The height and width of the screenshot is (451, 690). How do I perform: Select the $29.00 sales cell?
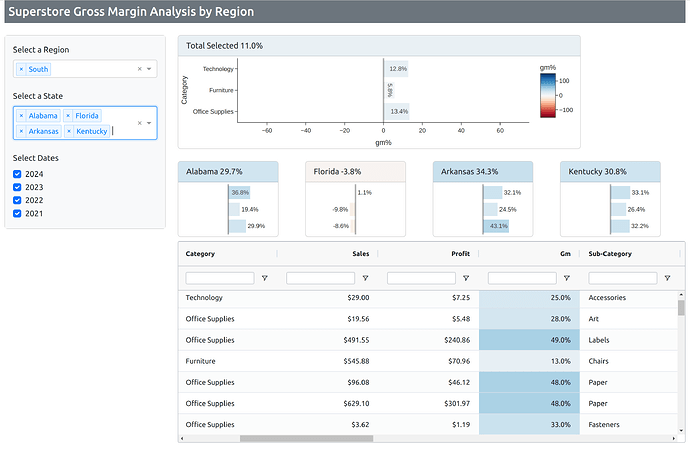327,298
